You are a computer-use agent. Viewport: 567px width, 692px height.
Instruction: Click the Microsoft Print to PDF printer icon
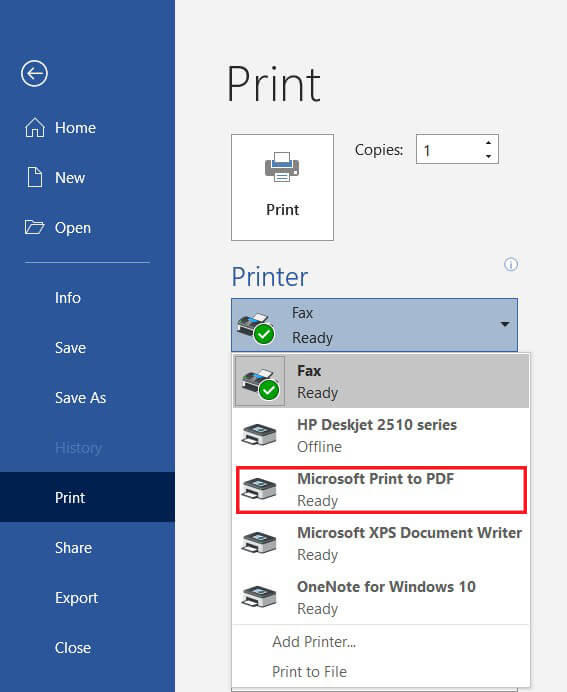coord(259,489)
